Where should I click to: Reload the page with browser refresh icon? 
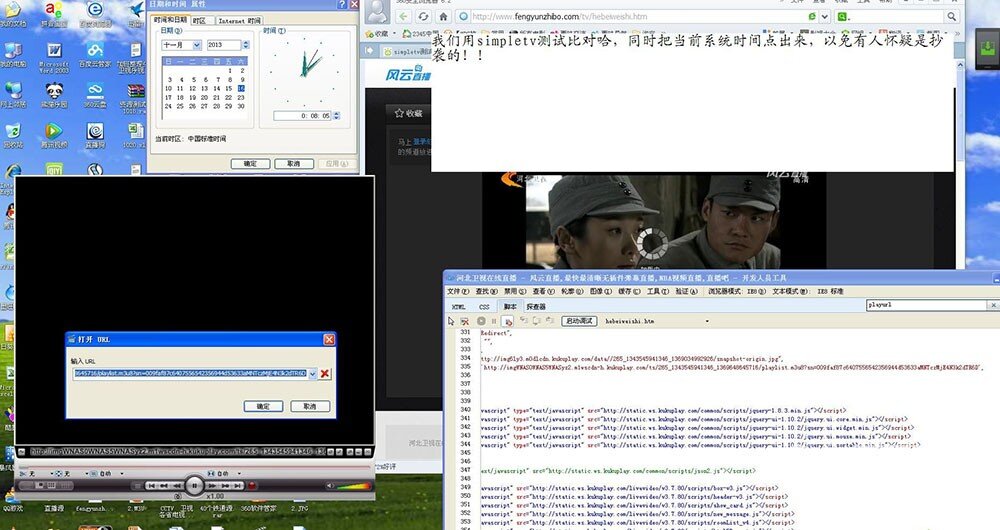(x=423, y=17)
